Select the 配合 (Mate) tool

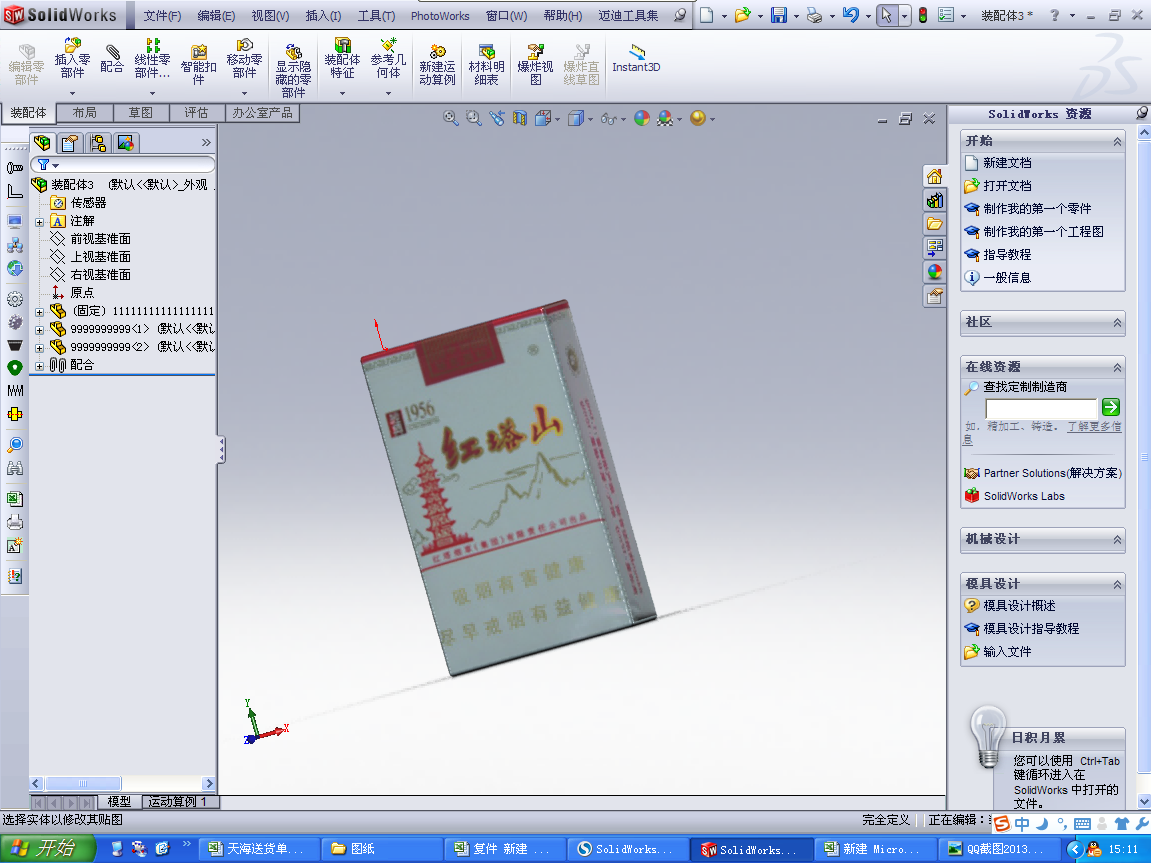point(111,59)
